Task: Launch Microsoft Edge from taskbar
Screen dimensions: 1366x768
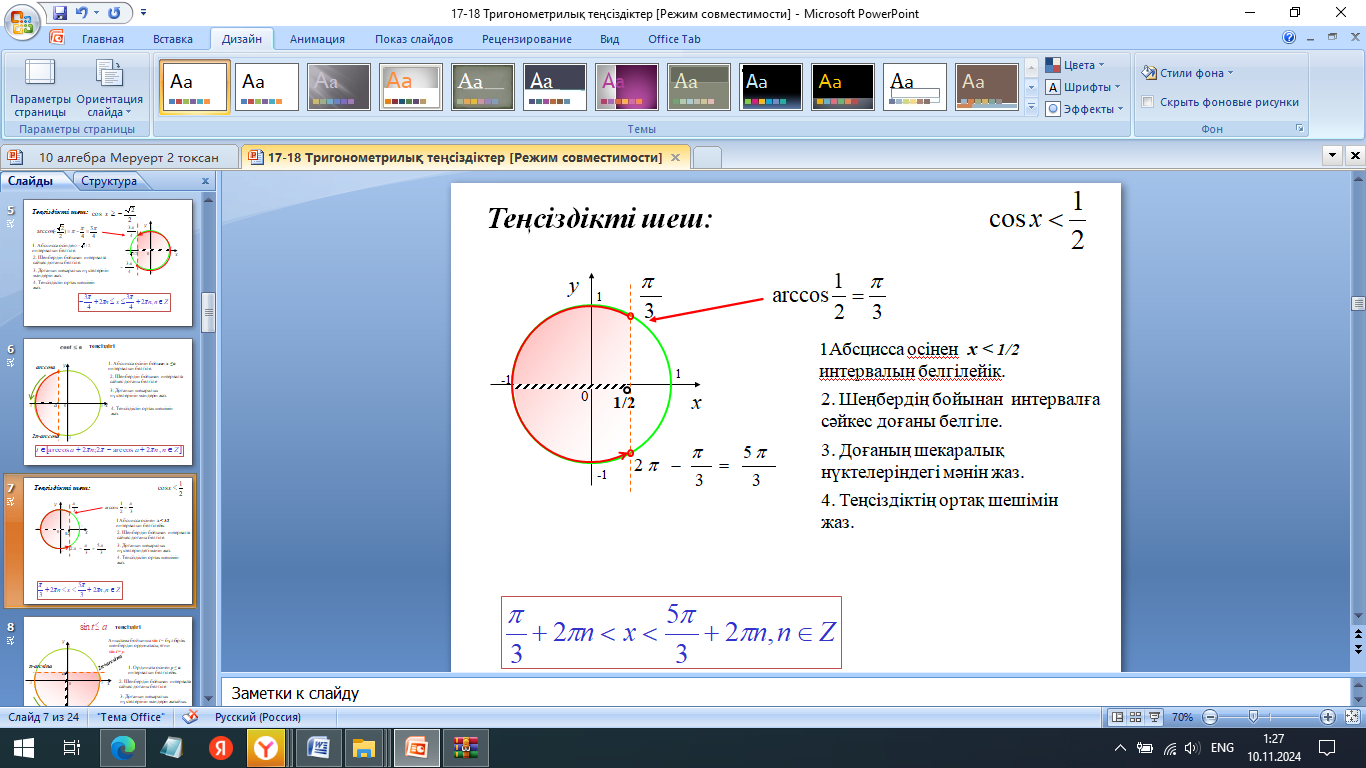Action: [123, 747]
